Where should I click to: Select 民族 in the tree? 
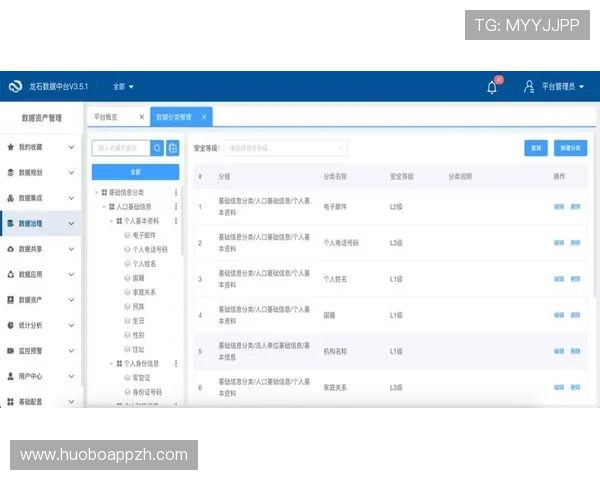tap(138, 307)
